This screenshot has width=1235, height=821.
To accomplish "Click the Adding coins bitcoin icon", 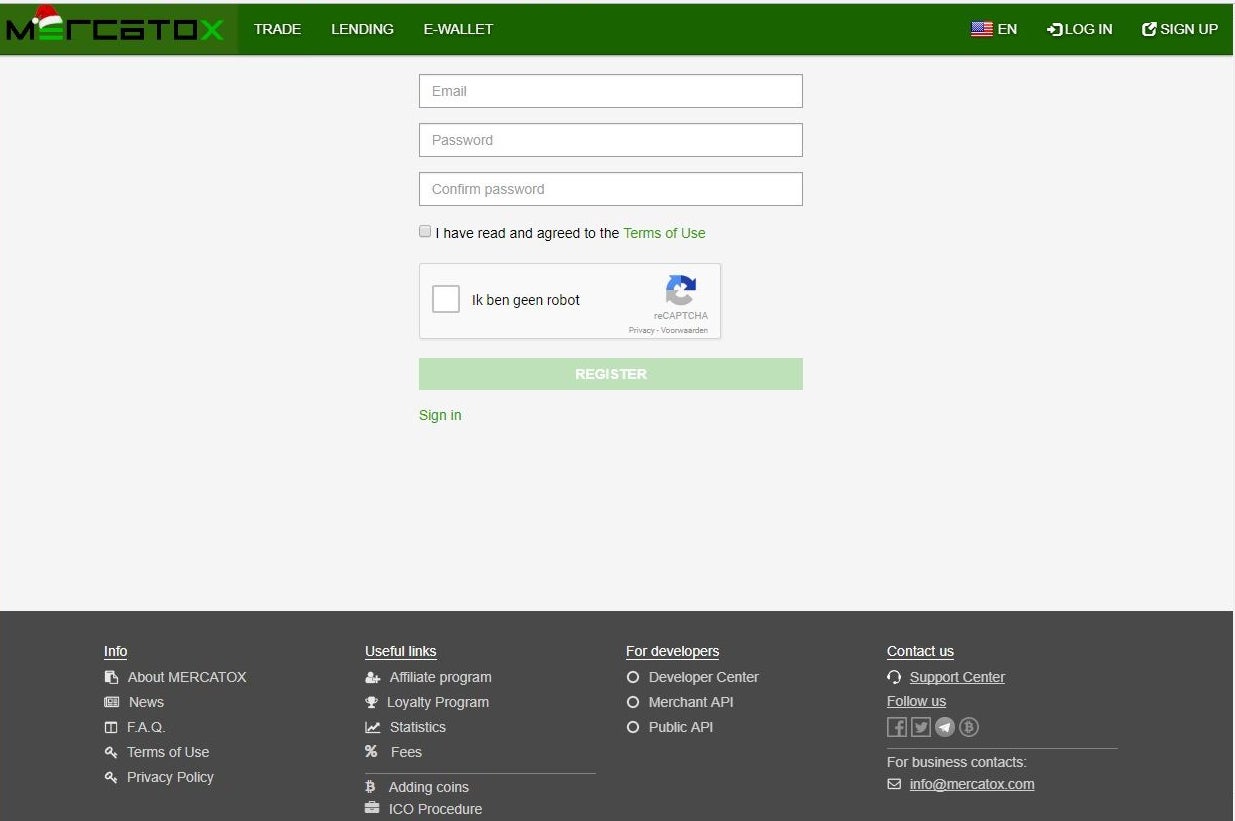I will pos(370,787).
